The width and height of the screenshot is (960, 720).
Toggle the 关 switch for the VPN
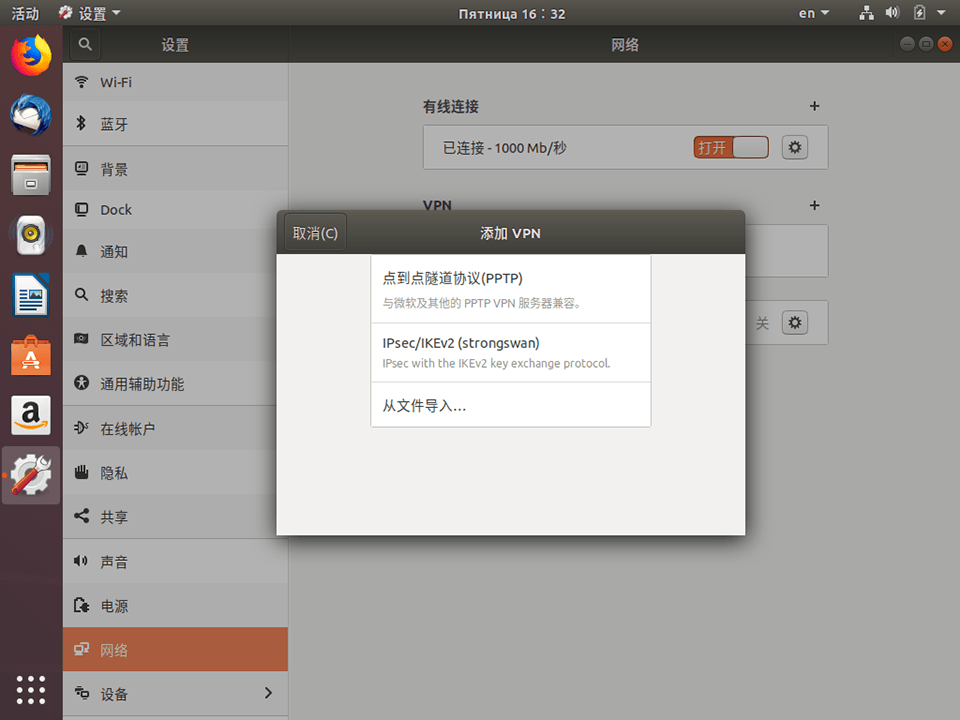coord(762,322)
